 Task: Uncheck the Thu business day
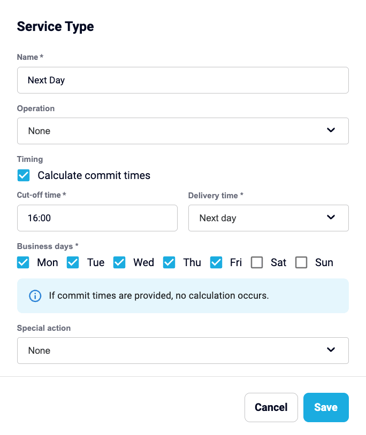169,262
